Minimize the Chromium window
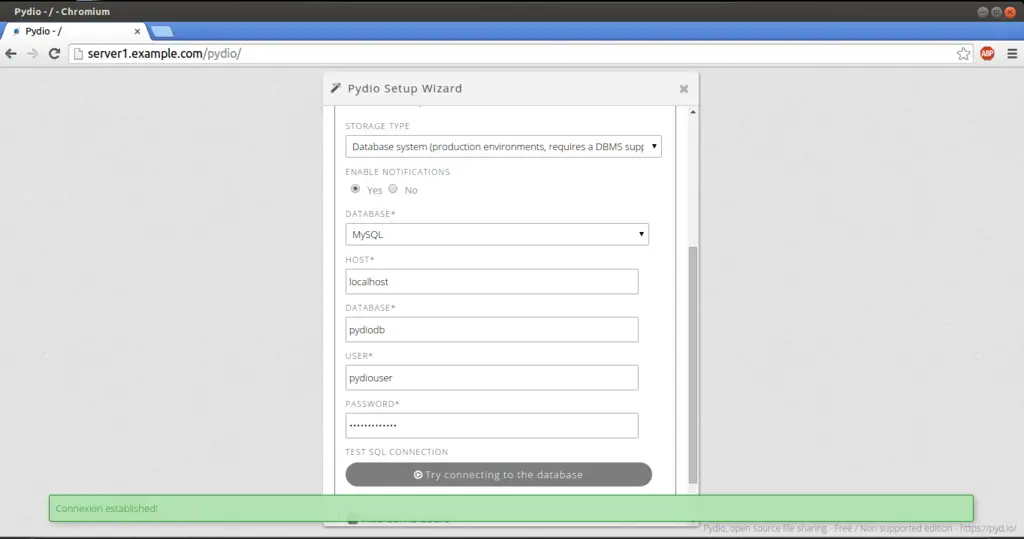The height and width of the screenshot is (539, 1024). click(982, 12)
